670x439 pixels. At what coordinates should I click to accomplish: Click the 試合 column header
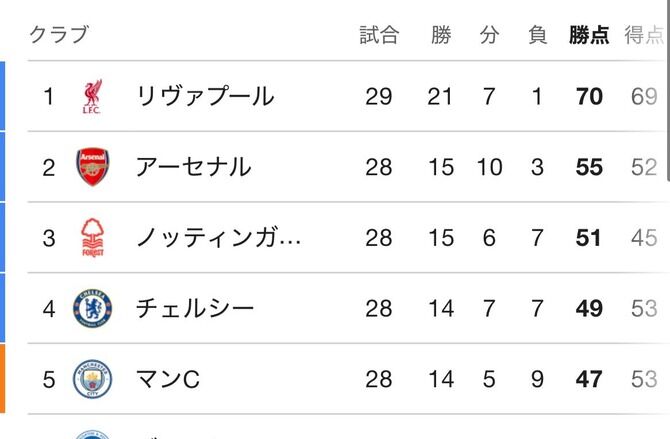[379, 35]
